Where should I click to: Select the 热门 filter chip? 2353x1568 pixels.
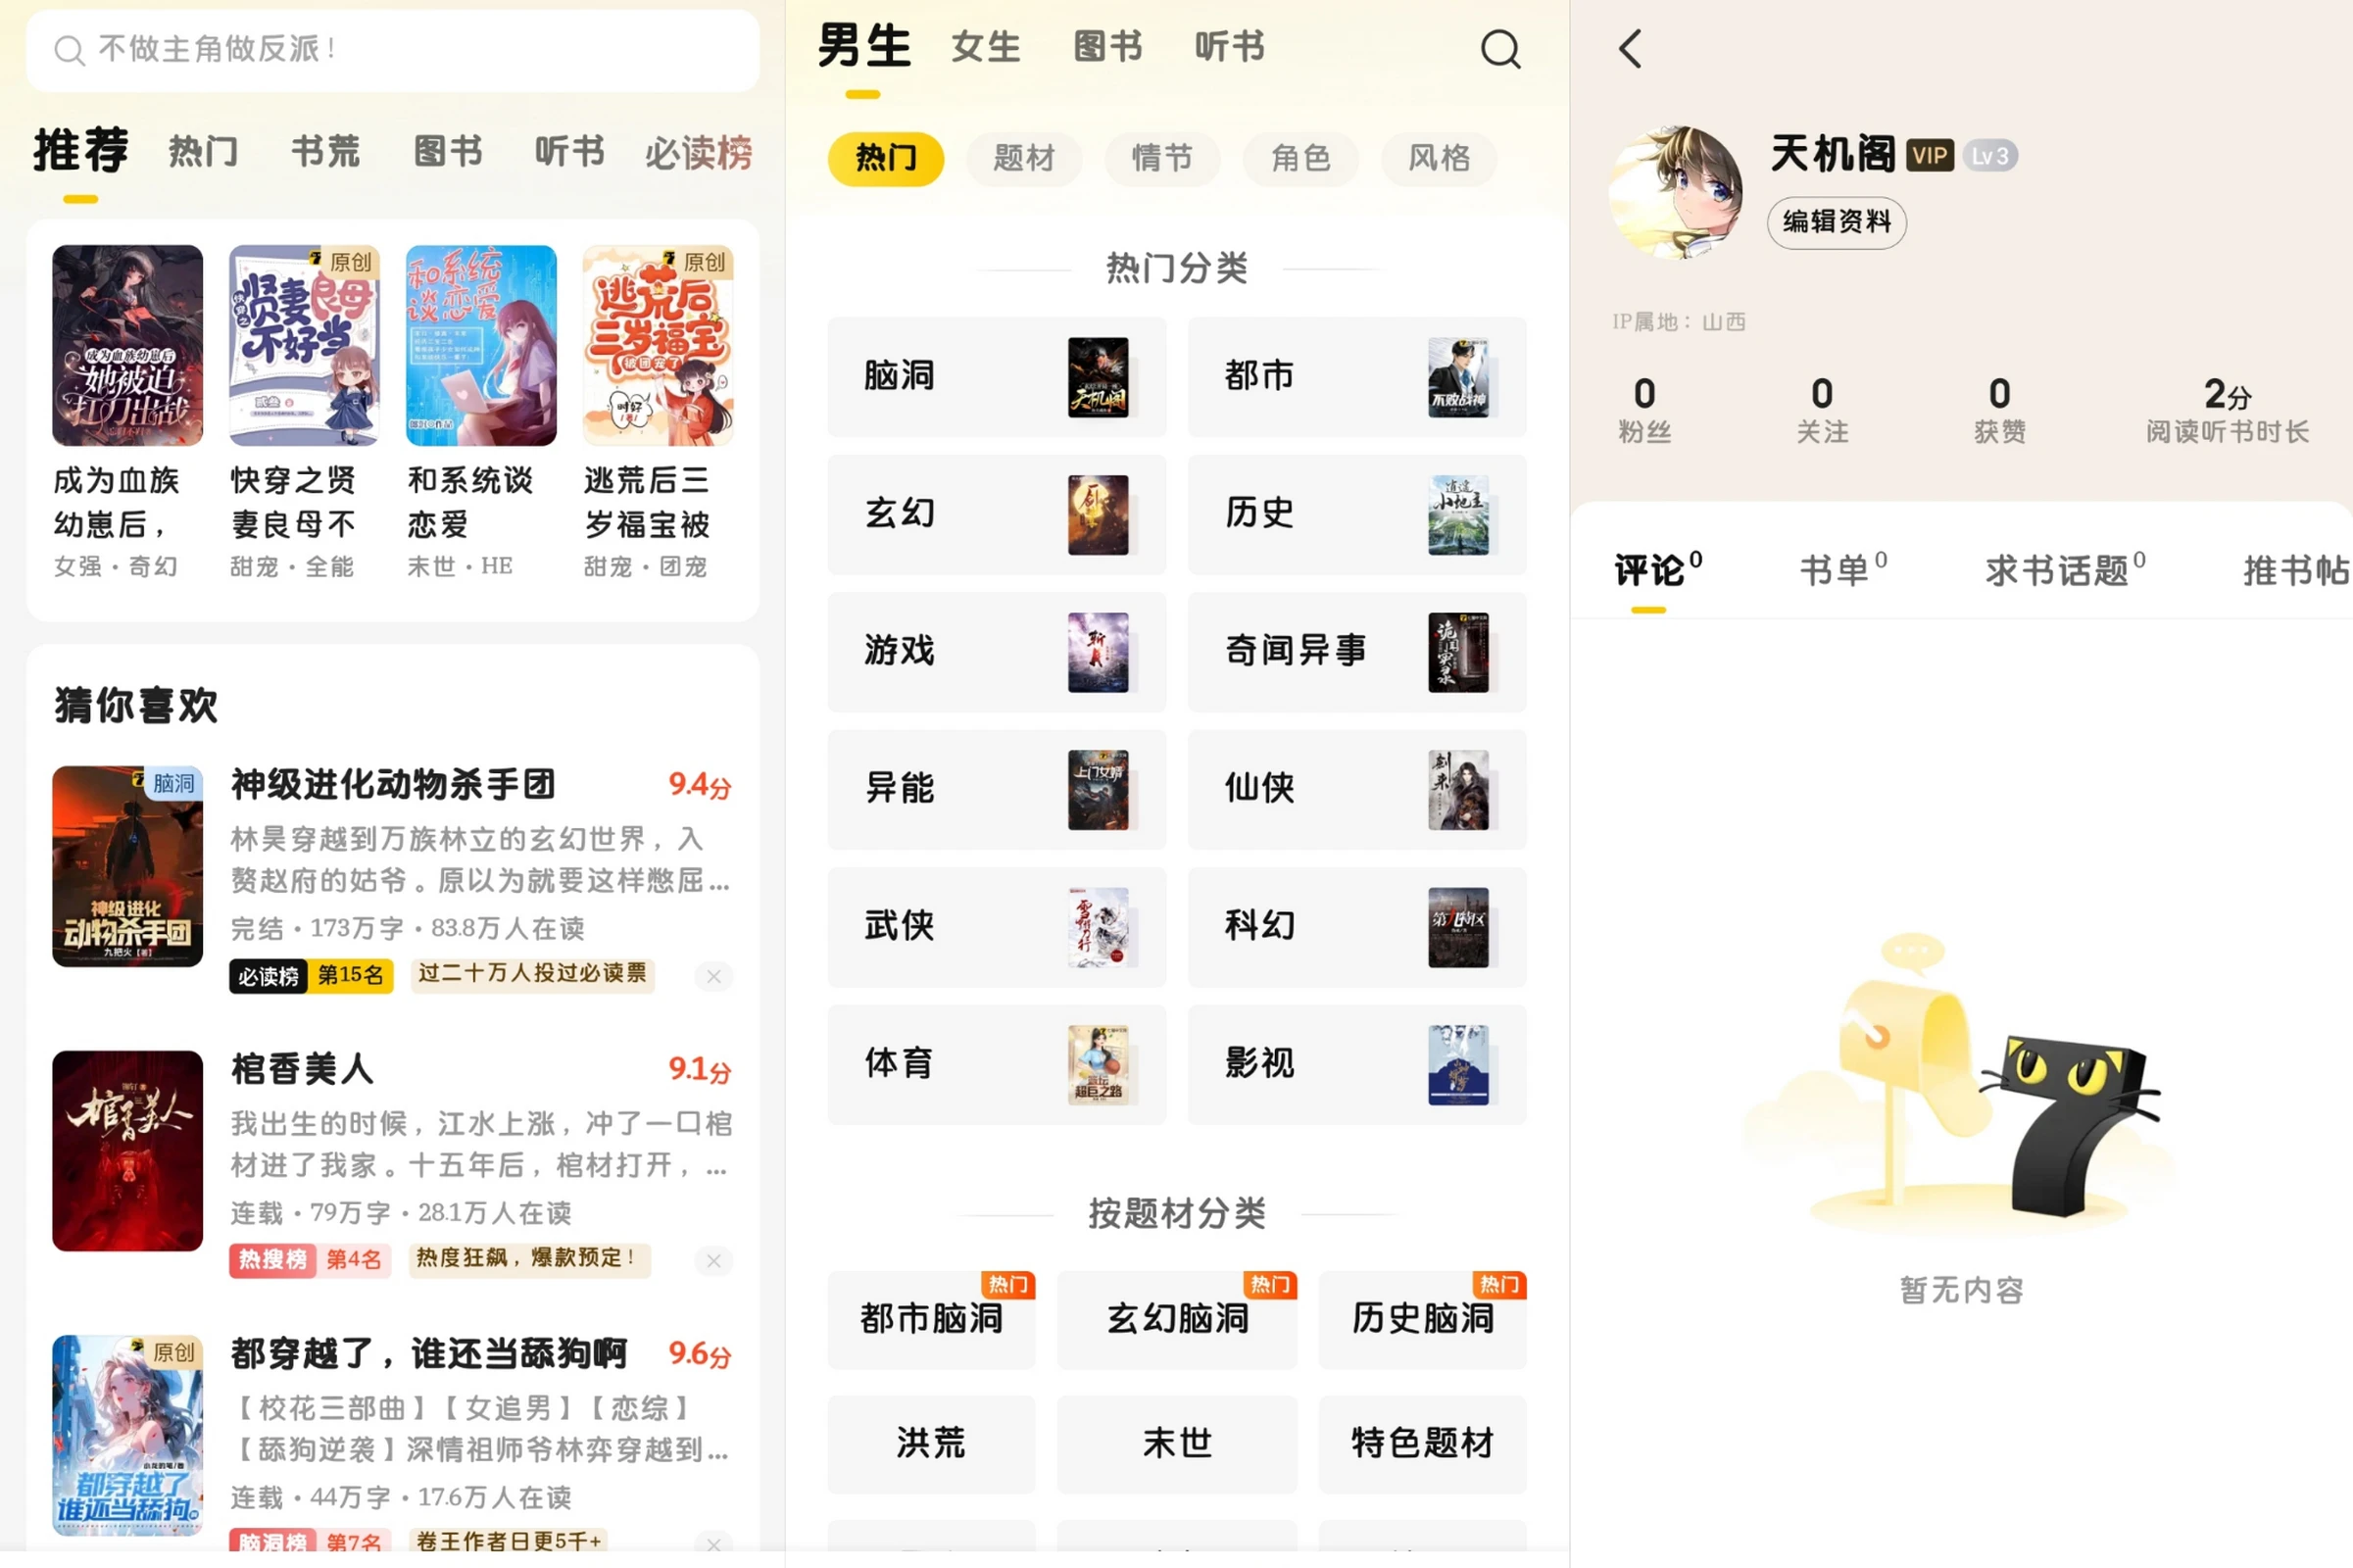point(885,158)
